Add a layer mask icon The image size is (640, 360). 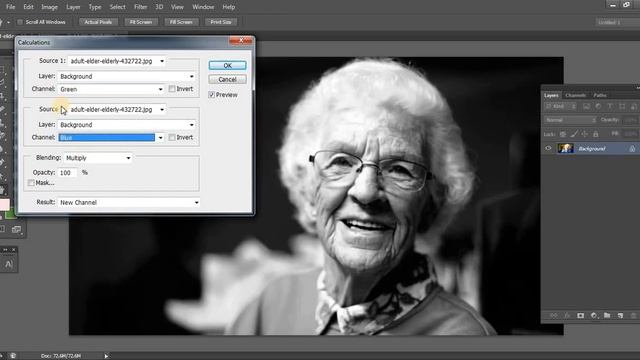580,316
